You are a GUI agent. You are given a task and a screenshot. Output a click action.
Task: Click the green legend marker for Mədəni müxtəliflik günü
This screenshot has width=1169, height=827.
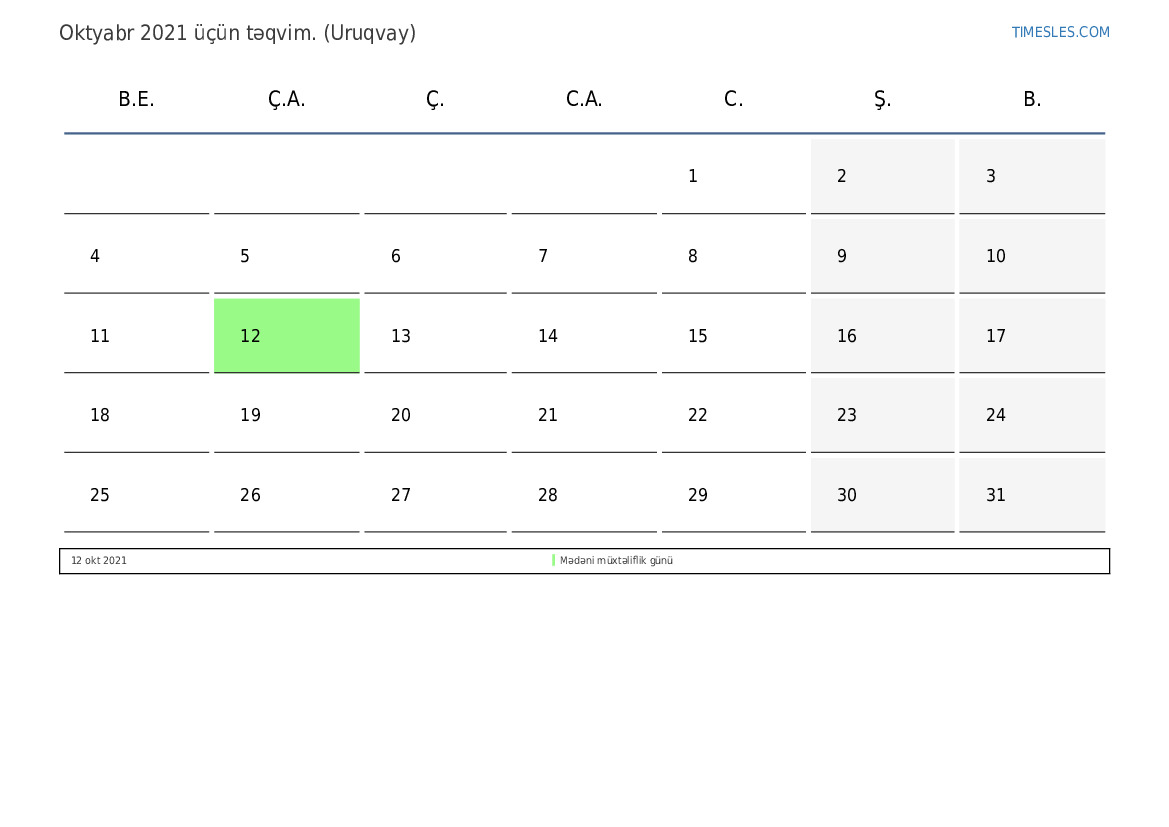[x=553, y=560]
